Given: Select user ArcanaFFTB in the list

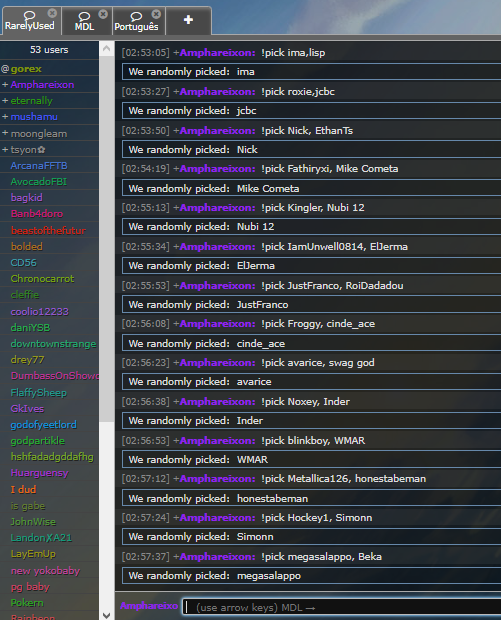Looking at the screenshot, I should 39,165.
